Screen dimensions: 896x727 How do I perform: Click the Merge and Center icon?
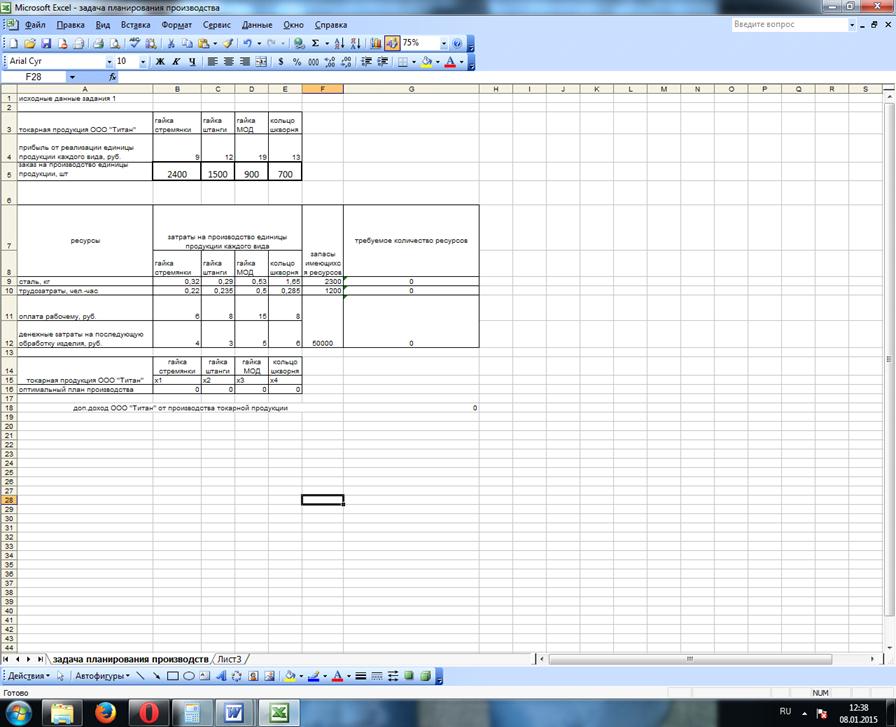click(262, 62)
